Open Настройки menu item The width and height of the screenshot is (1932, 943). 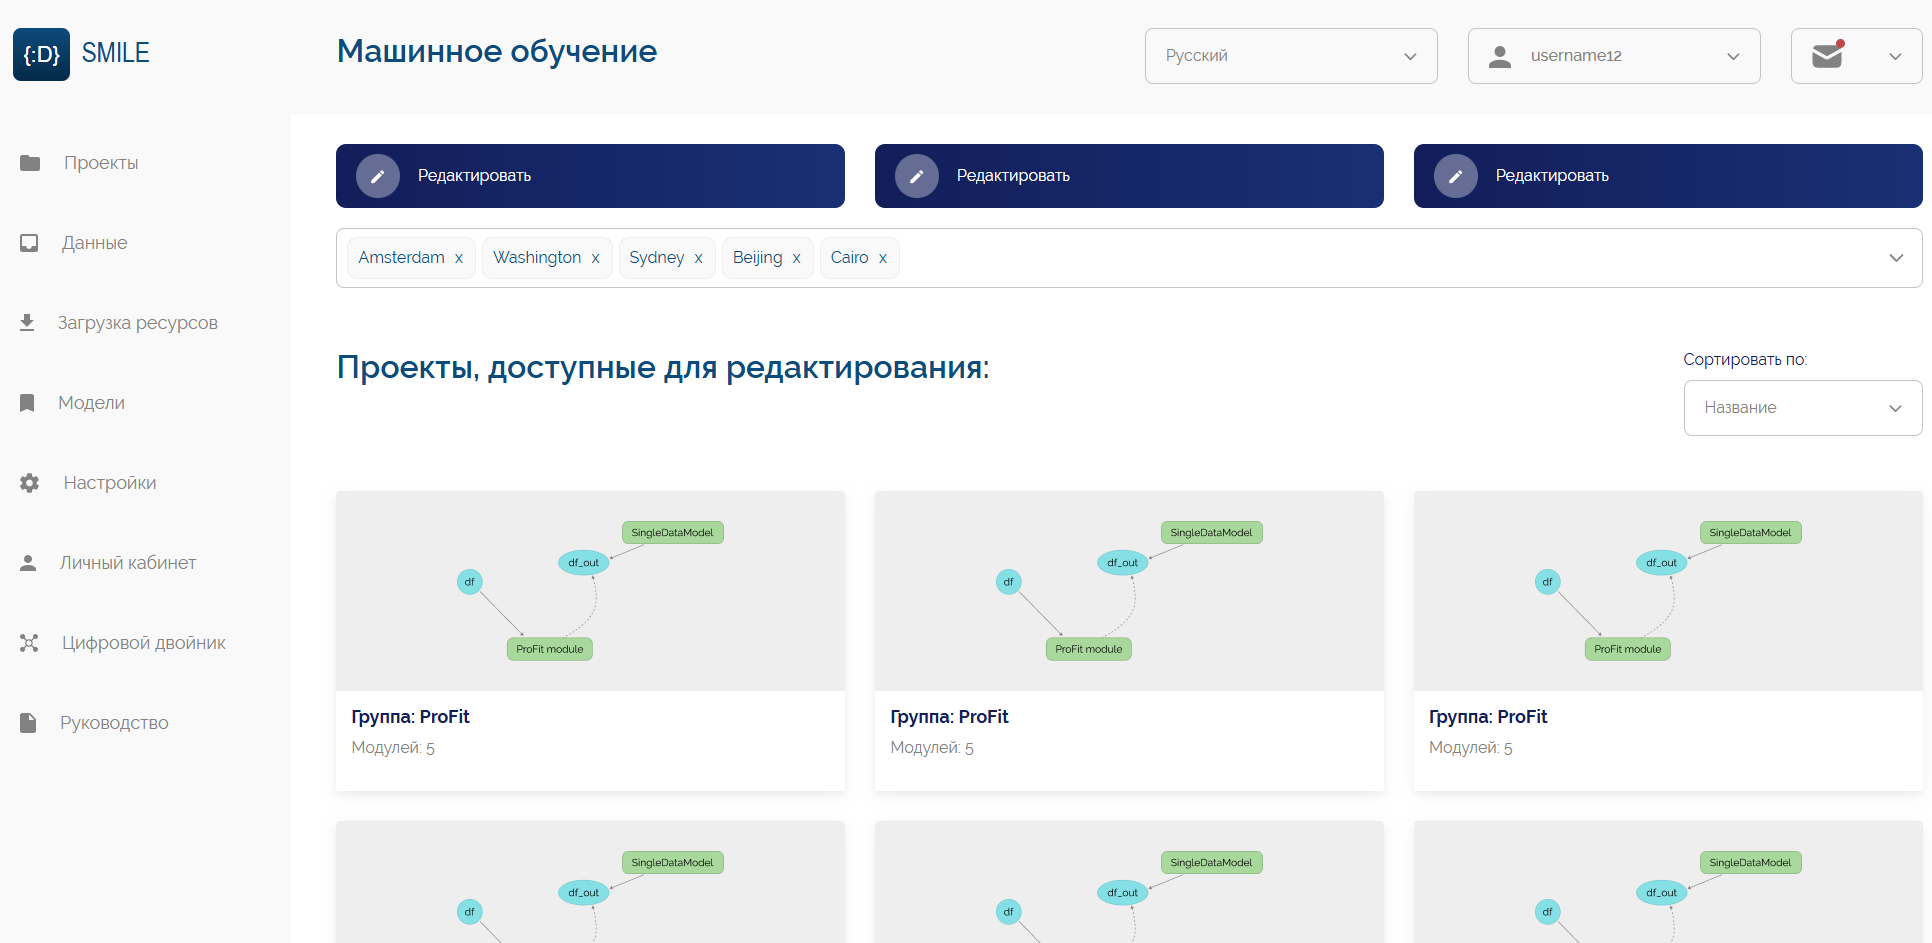coord(110,483)
